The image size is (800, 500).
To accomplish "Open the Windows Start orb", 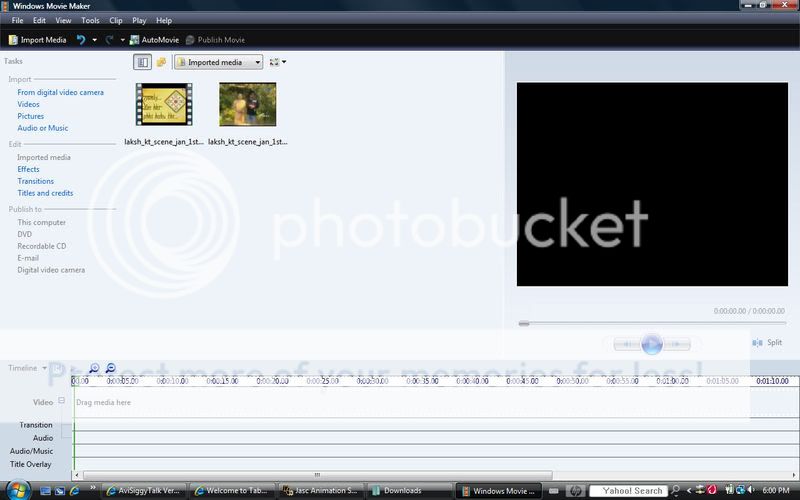I will [x=17, y=490].
